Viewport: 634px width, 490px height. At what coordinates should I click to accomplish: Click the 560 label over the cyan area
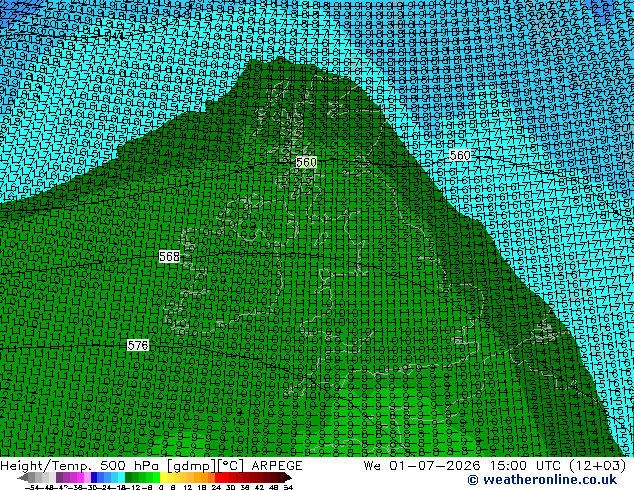coord(460,155)
